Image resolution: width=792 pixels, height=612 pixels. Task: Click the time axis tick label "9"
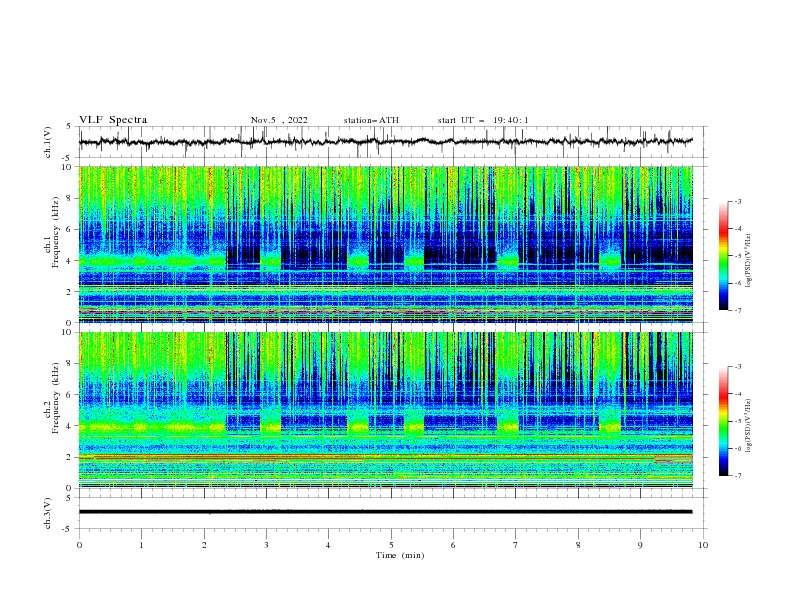640,545
